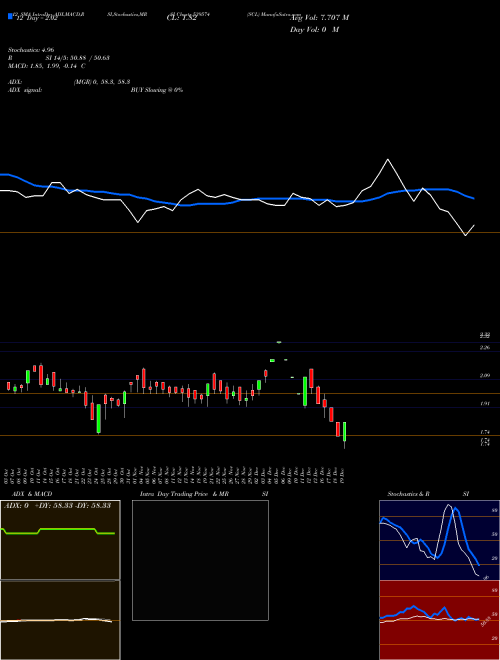Open the blue Stochastics chart panel
This screenshot has height=660, width=500.
(x=439, y=540)
